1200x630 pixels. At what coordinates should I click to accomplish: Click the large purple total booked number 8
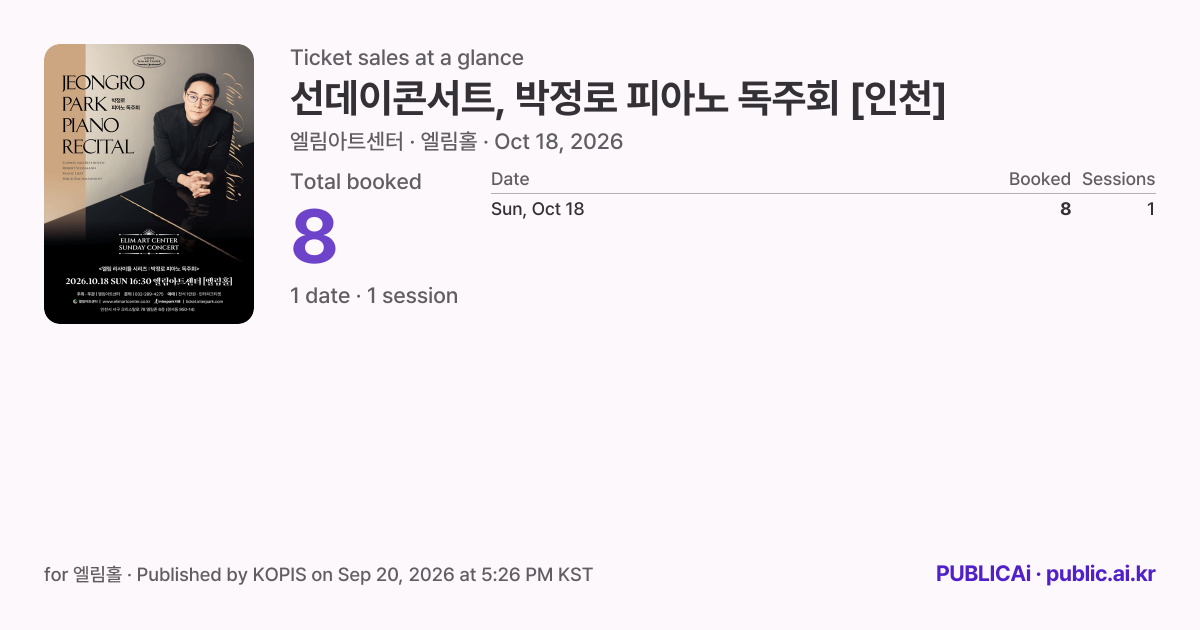click(314, 237)
